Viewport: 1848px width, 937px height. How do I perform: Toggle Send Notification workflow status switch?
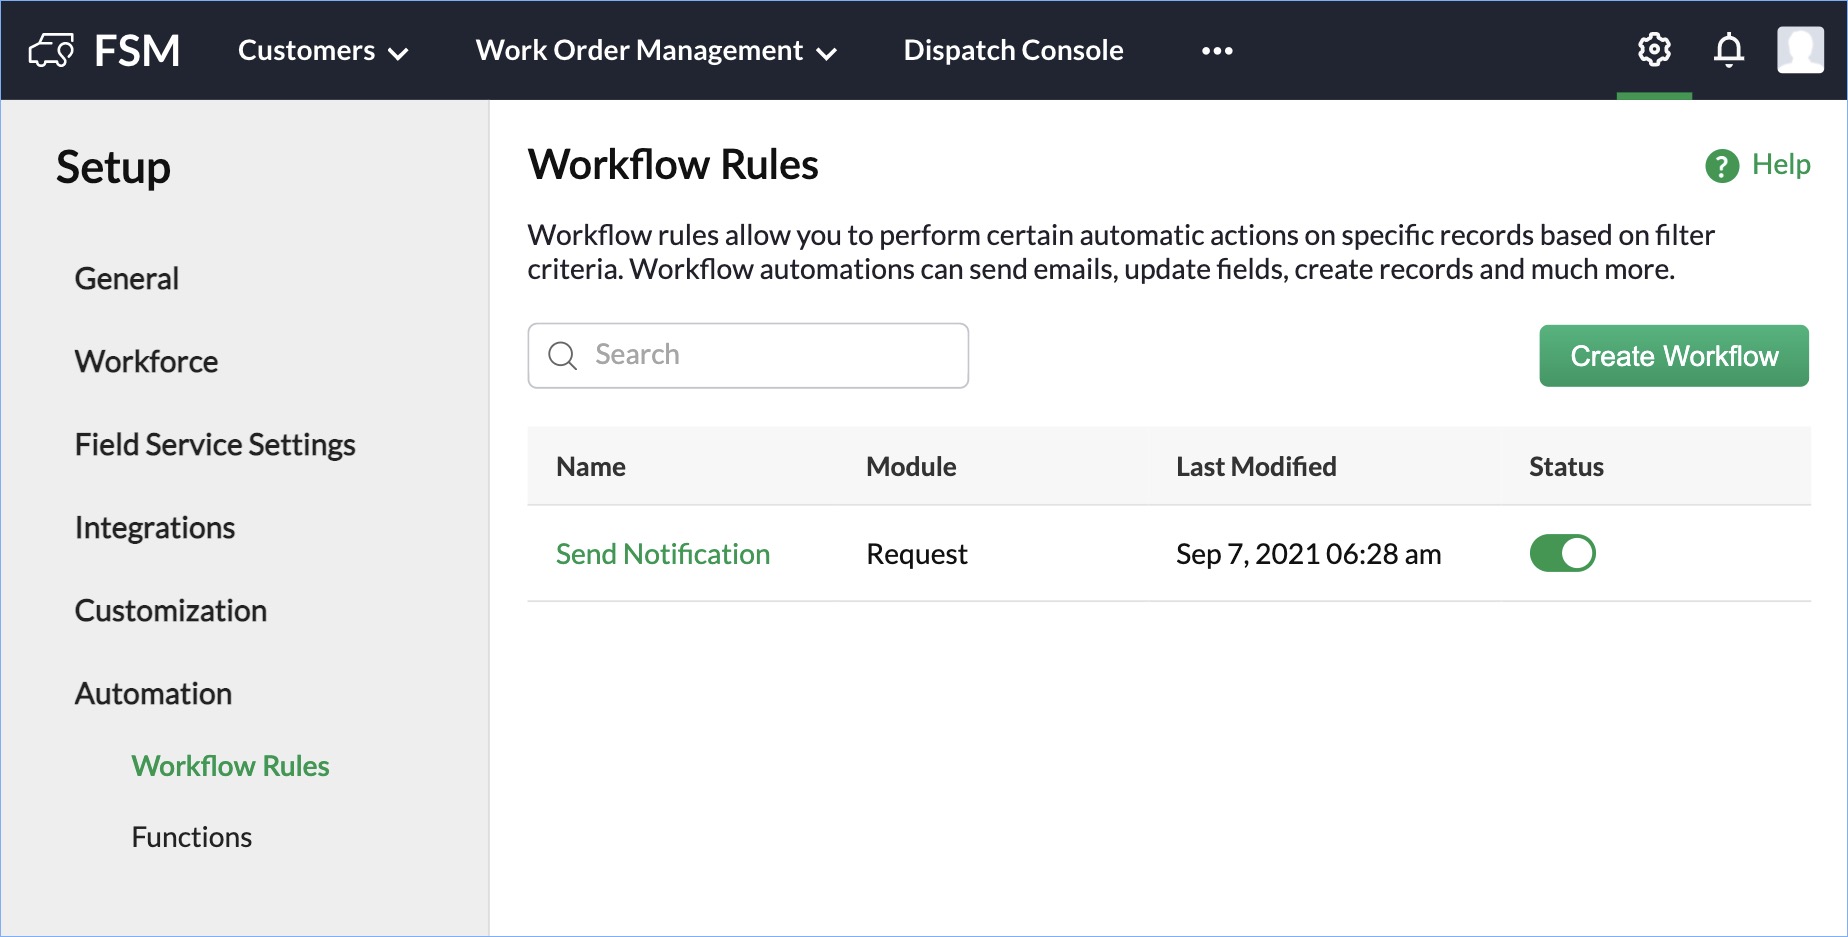(1562, 553)
